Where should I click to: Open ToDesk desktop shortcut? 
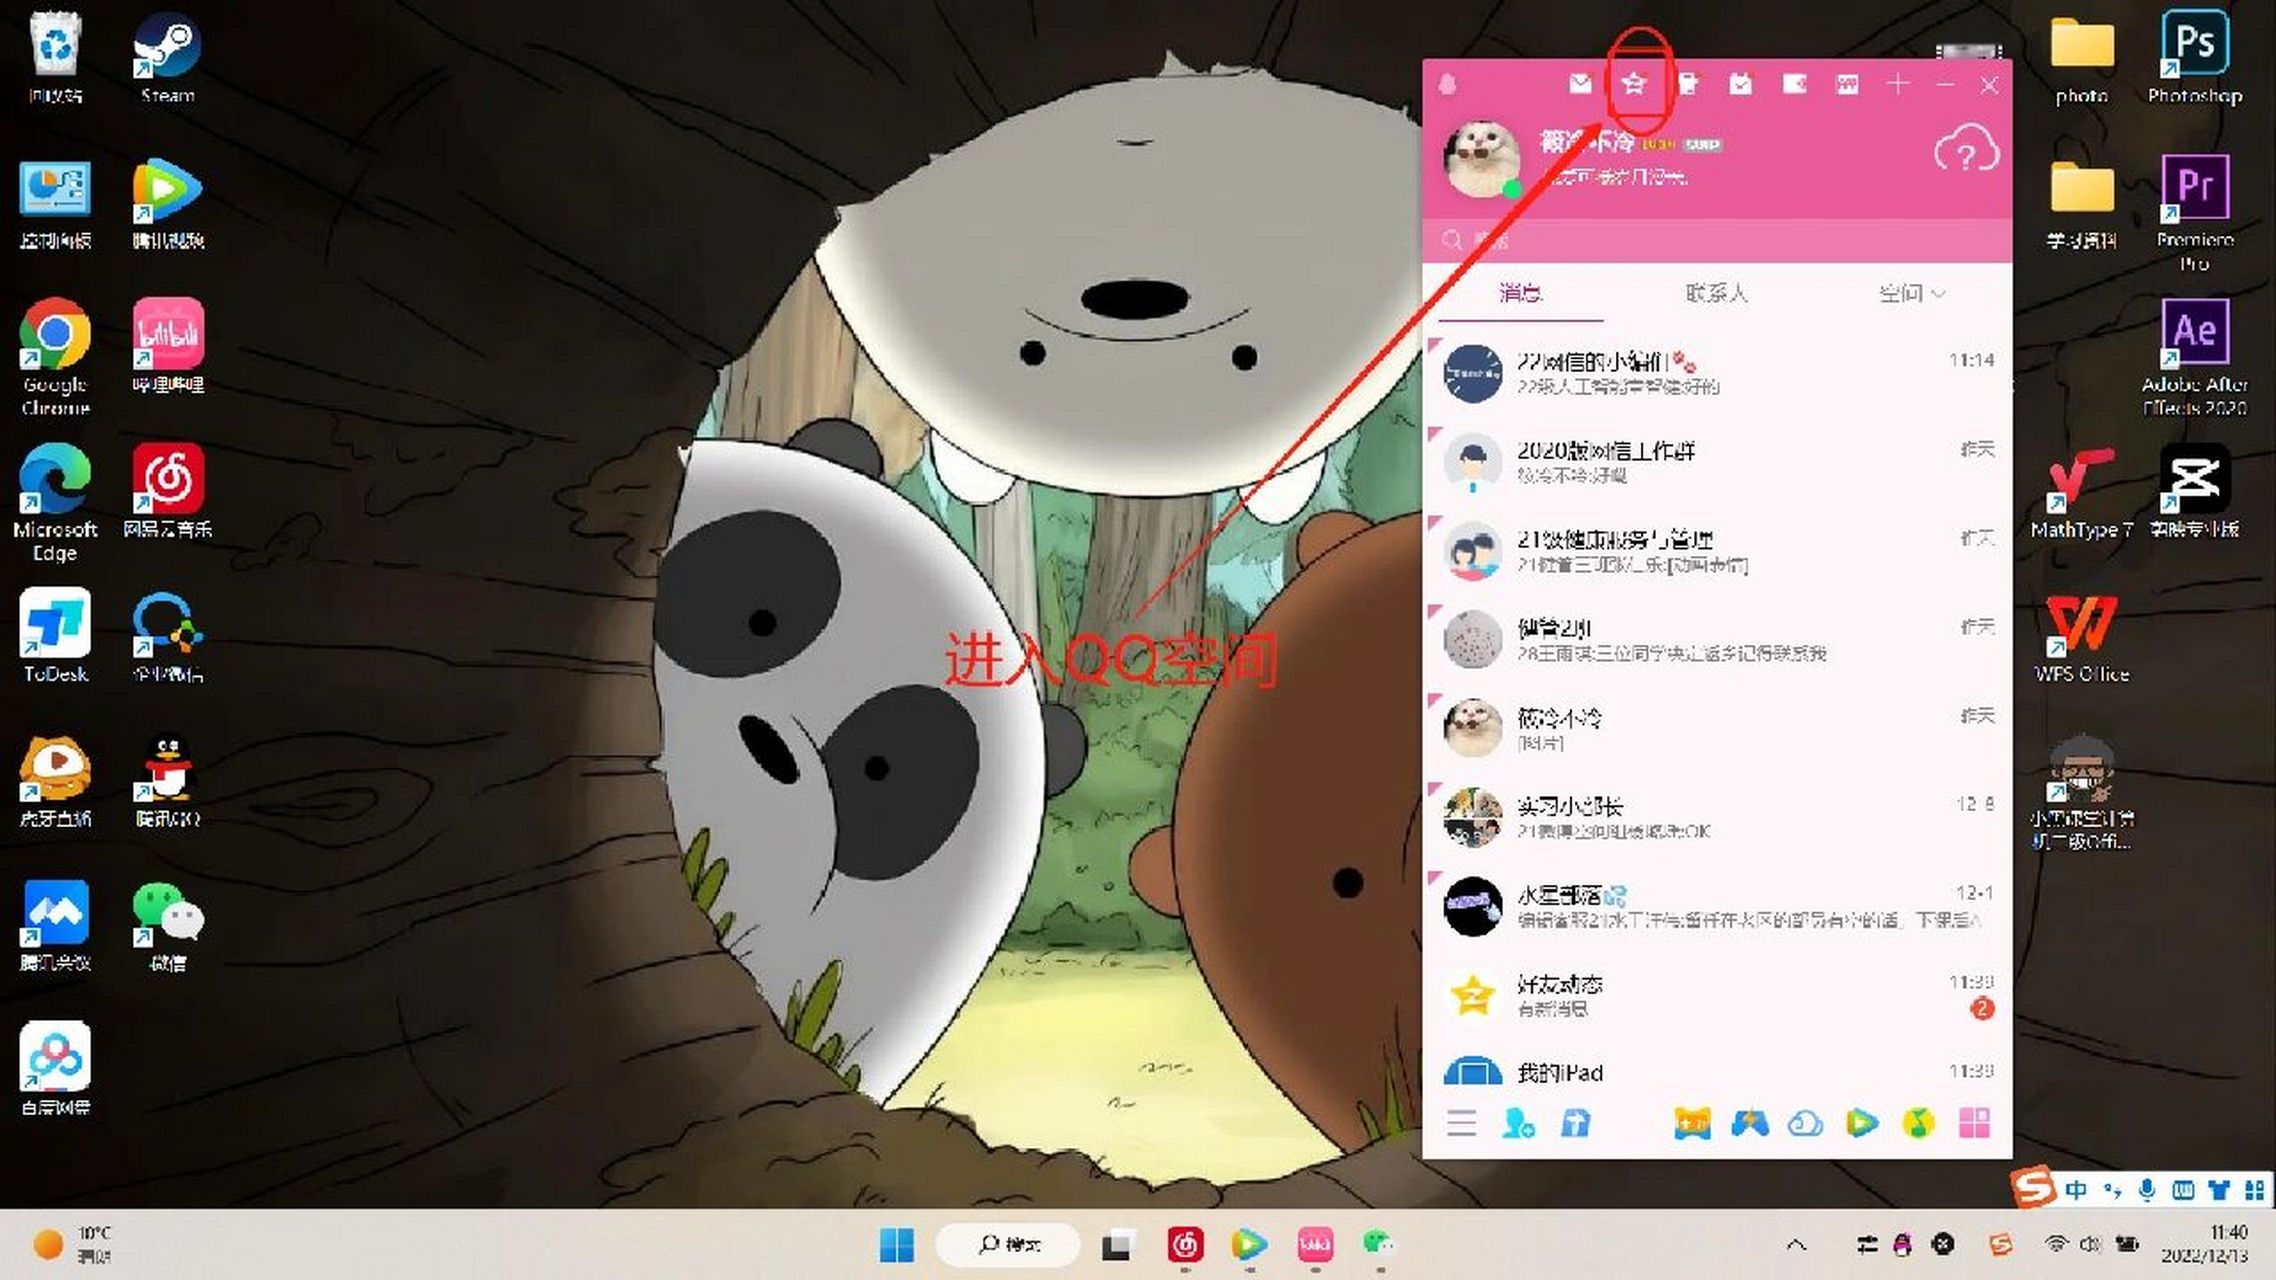[55, 636]
